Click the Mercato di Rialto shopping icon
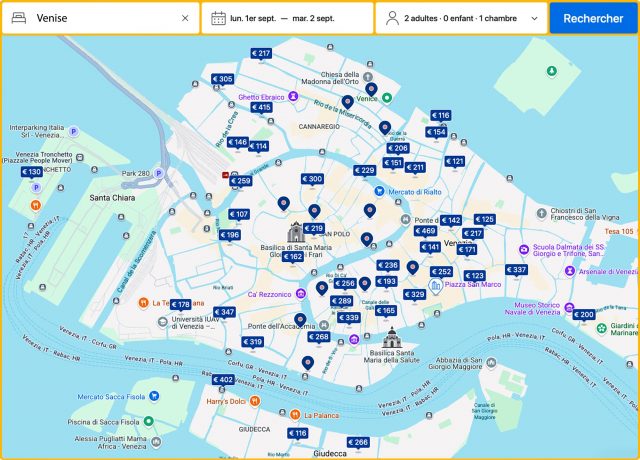Viewport: 640px width, 460px height. pyautogui.click(x=379, y=191)
